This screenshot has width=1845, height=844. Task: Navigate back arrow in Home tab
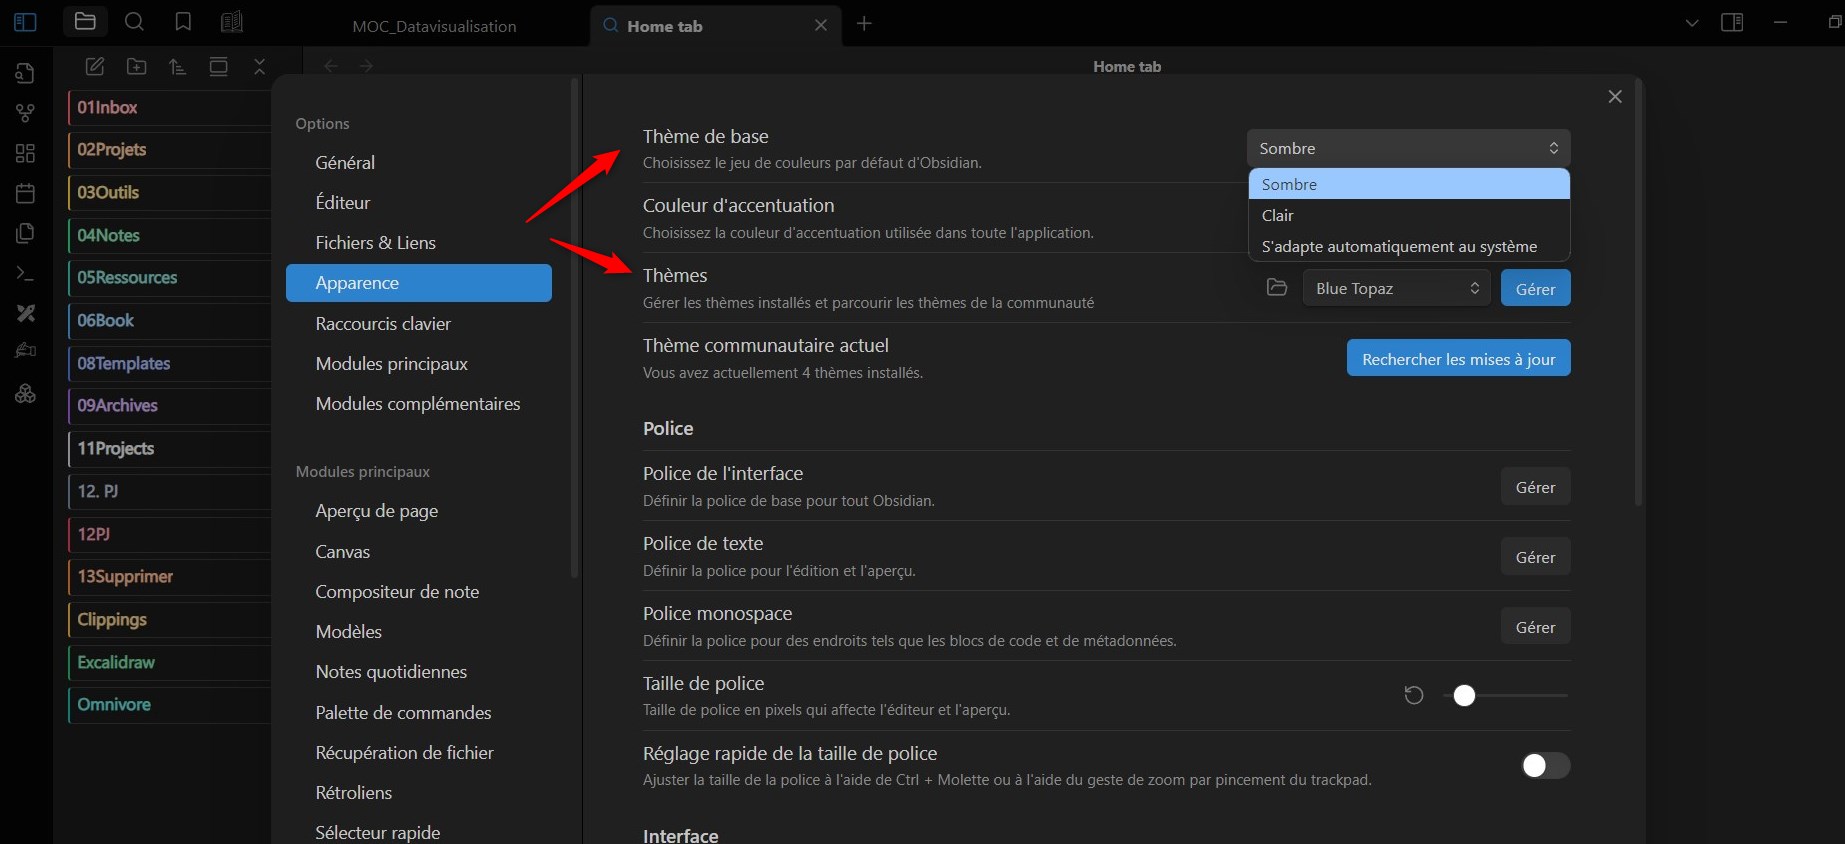click(x=331, y=66)
